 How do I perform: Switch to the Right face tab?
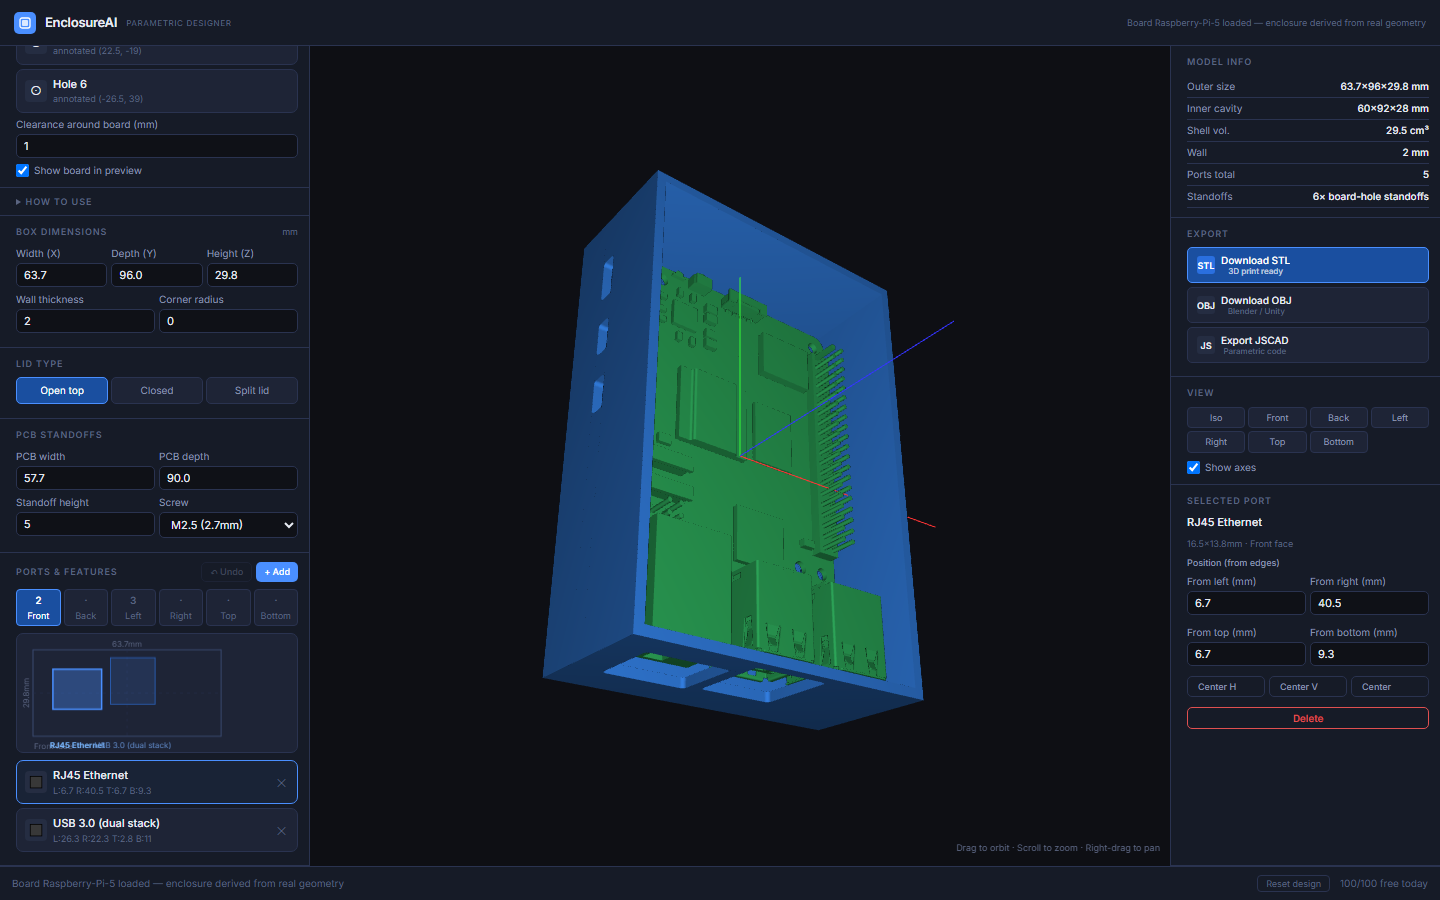coord(181,608)
